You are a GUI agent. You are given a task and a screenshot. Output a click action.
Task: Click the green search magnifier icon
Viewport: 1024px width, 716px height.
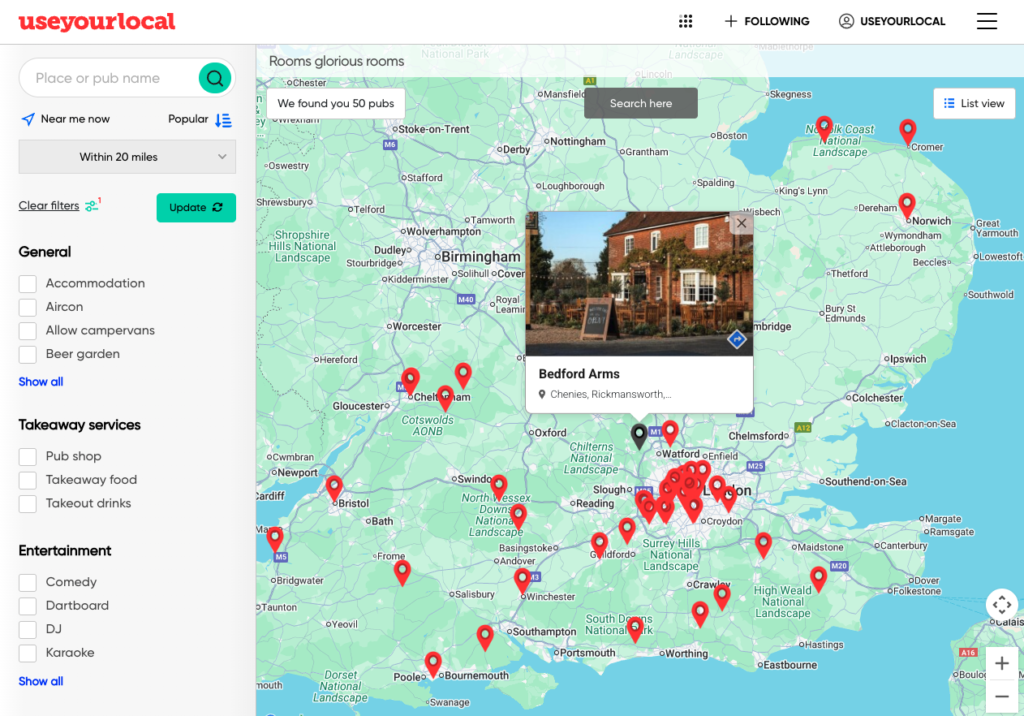click(x=214, y=78)
